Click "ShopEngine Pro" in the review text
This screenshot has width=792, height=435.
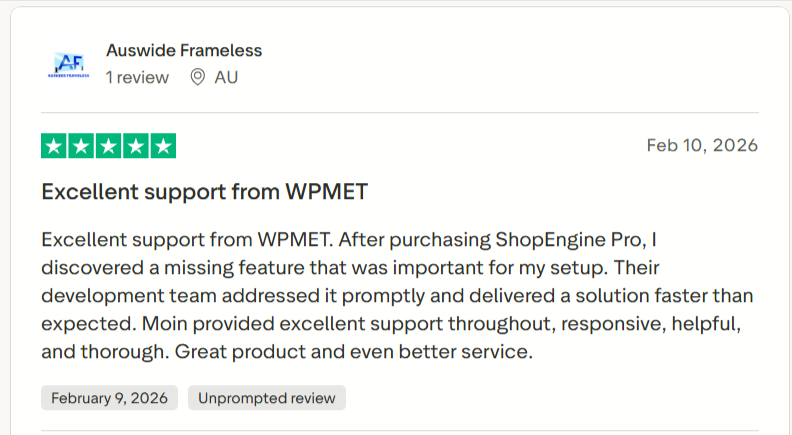[x=572, y=241]
